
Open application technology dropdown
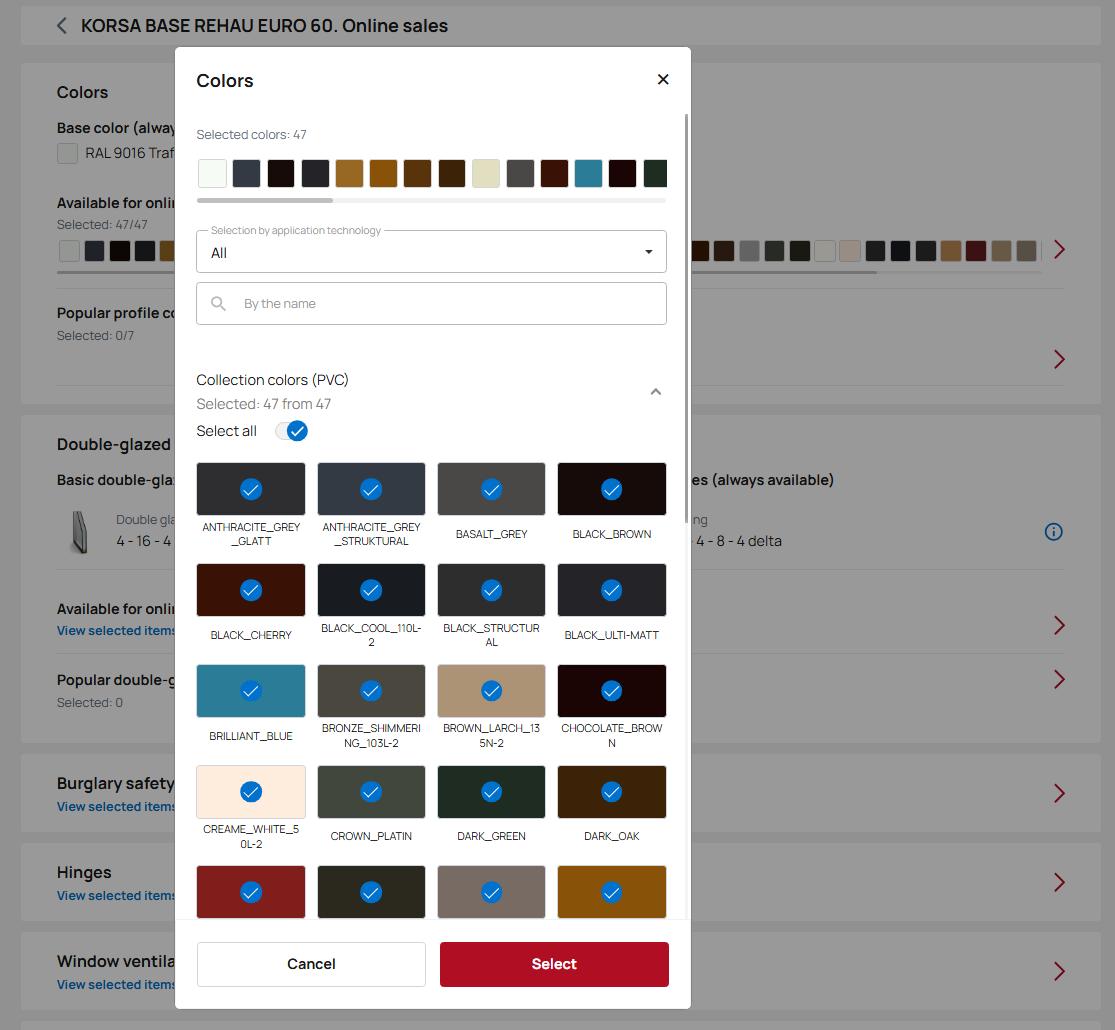(x=431, y=252)
